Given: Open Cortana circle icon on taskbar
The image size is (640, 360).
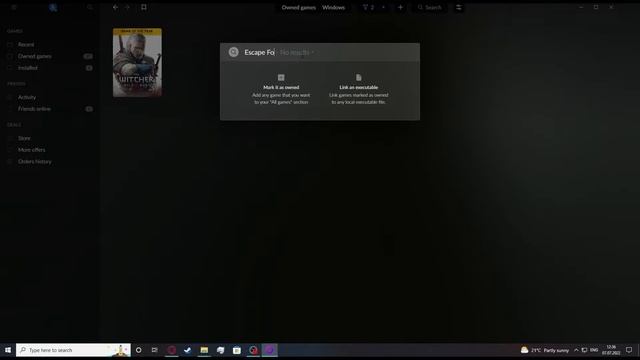Looking at the screenshot, I should point(139,350).
